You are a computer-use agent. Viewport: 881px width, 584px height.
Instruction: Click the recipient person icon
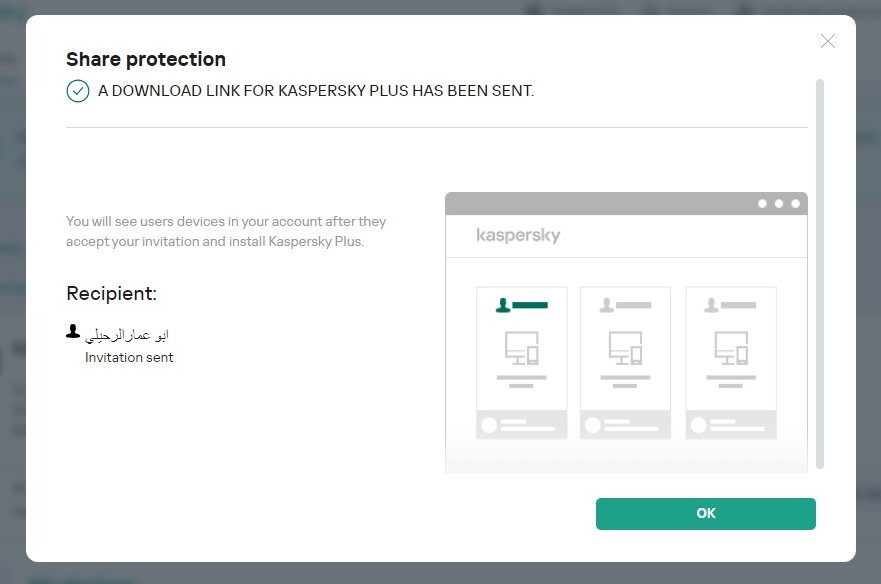point(73,331)
